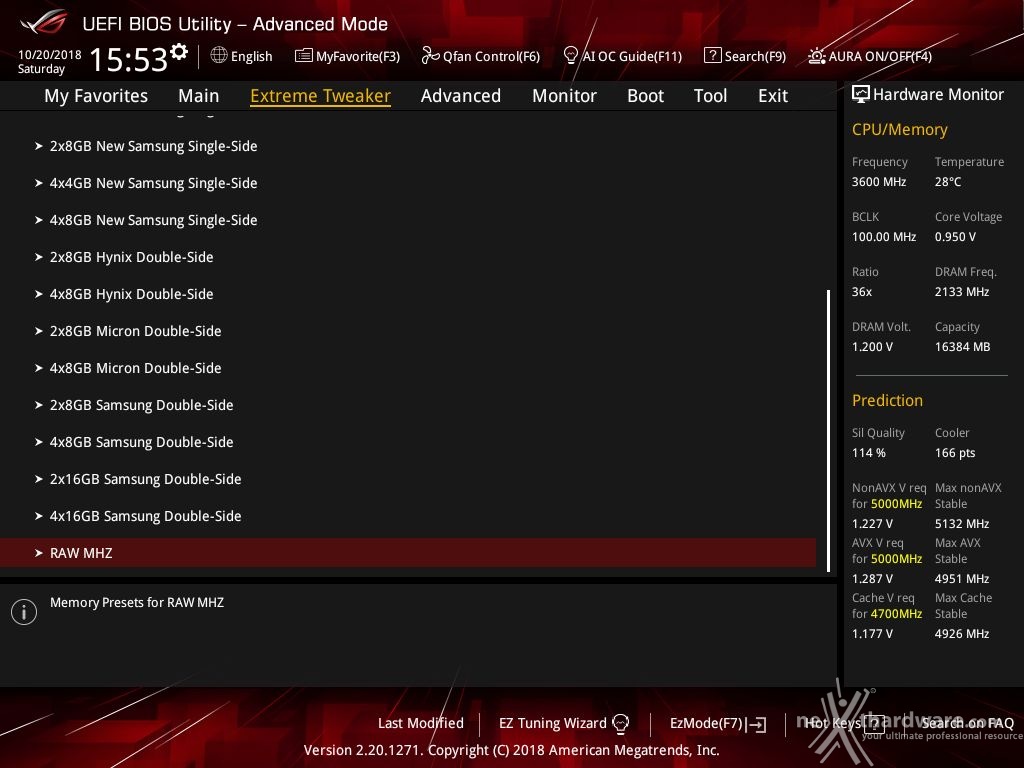The image size is (1024, 768).
Task: Click the EZ Tuning Wizard bulb icon
Action: [621, 723]
